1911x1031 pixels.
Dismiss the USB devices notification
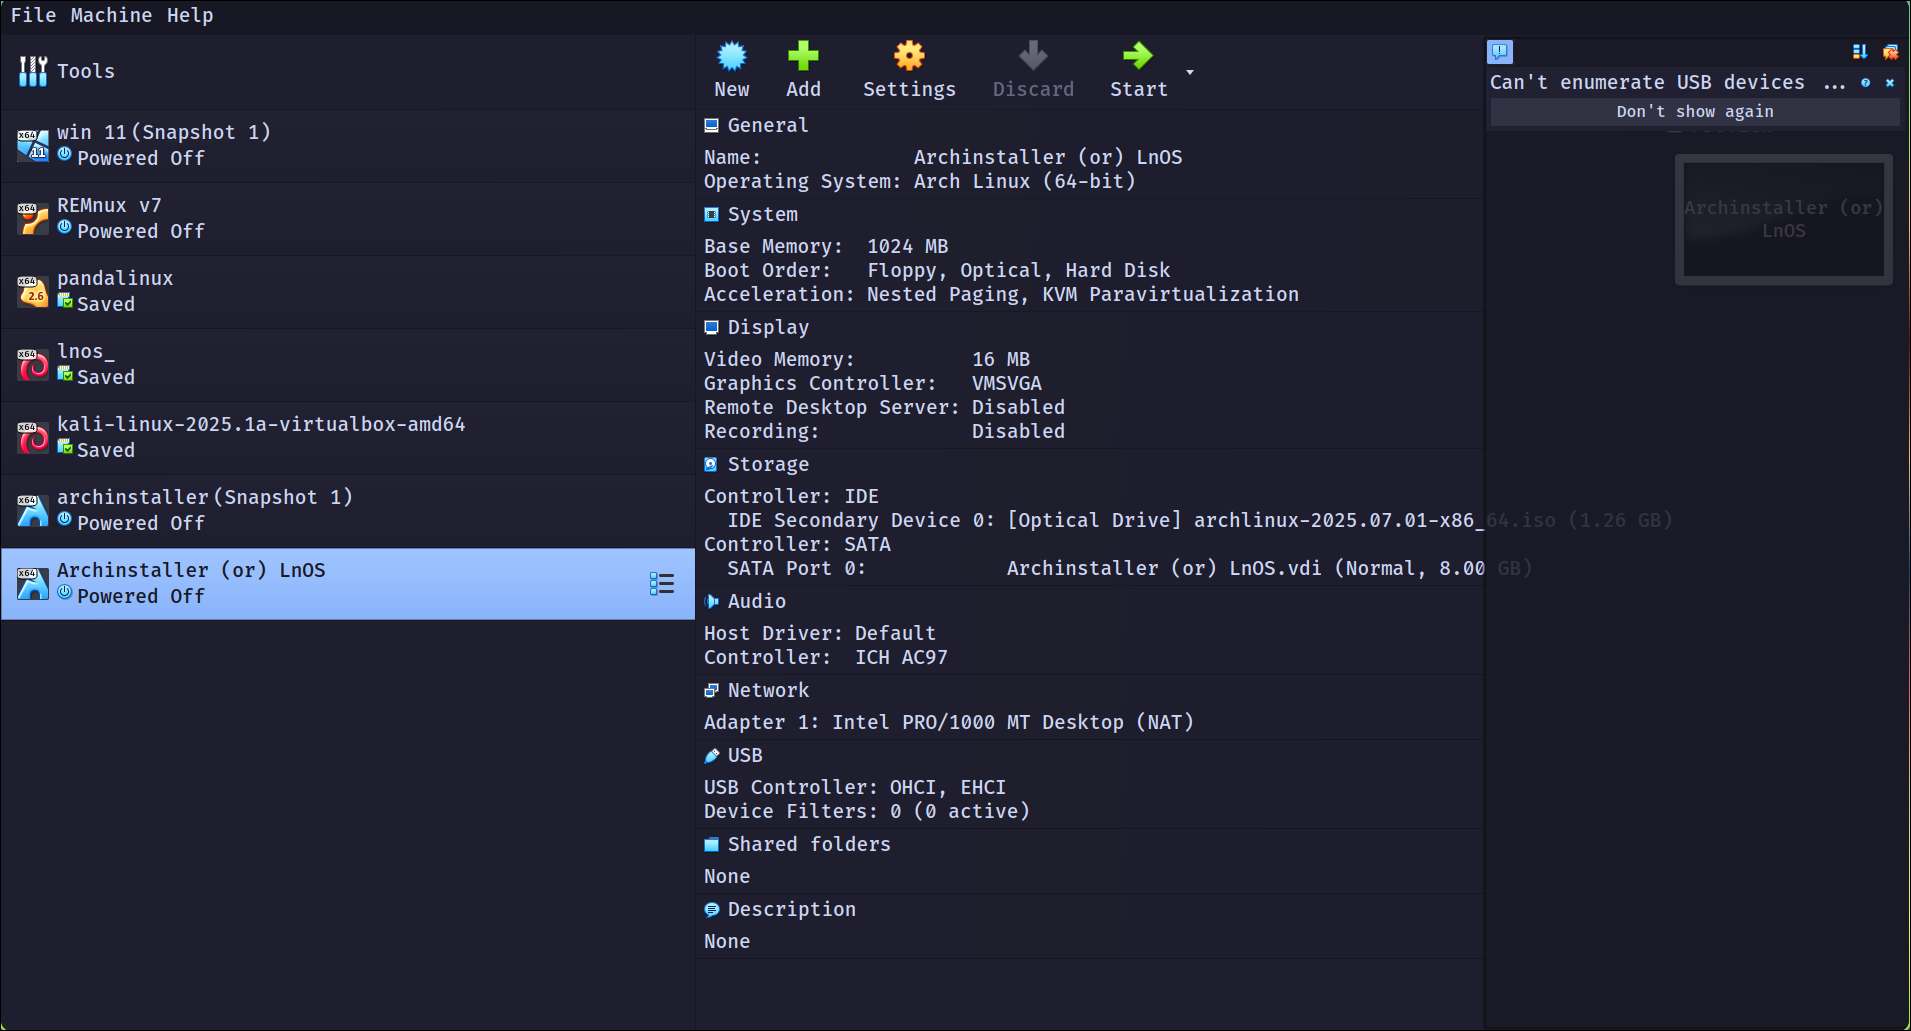point(1890,83)
